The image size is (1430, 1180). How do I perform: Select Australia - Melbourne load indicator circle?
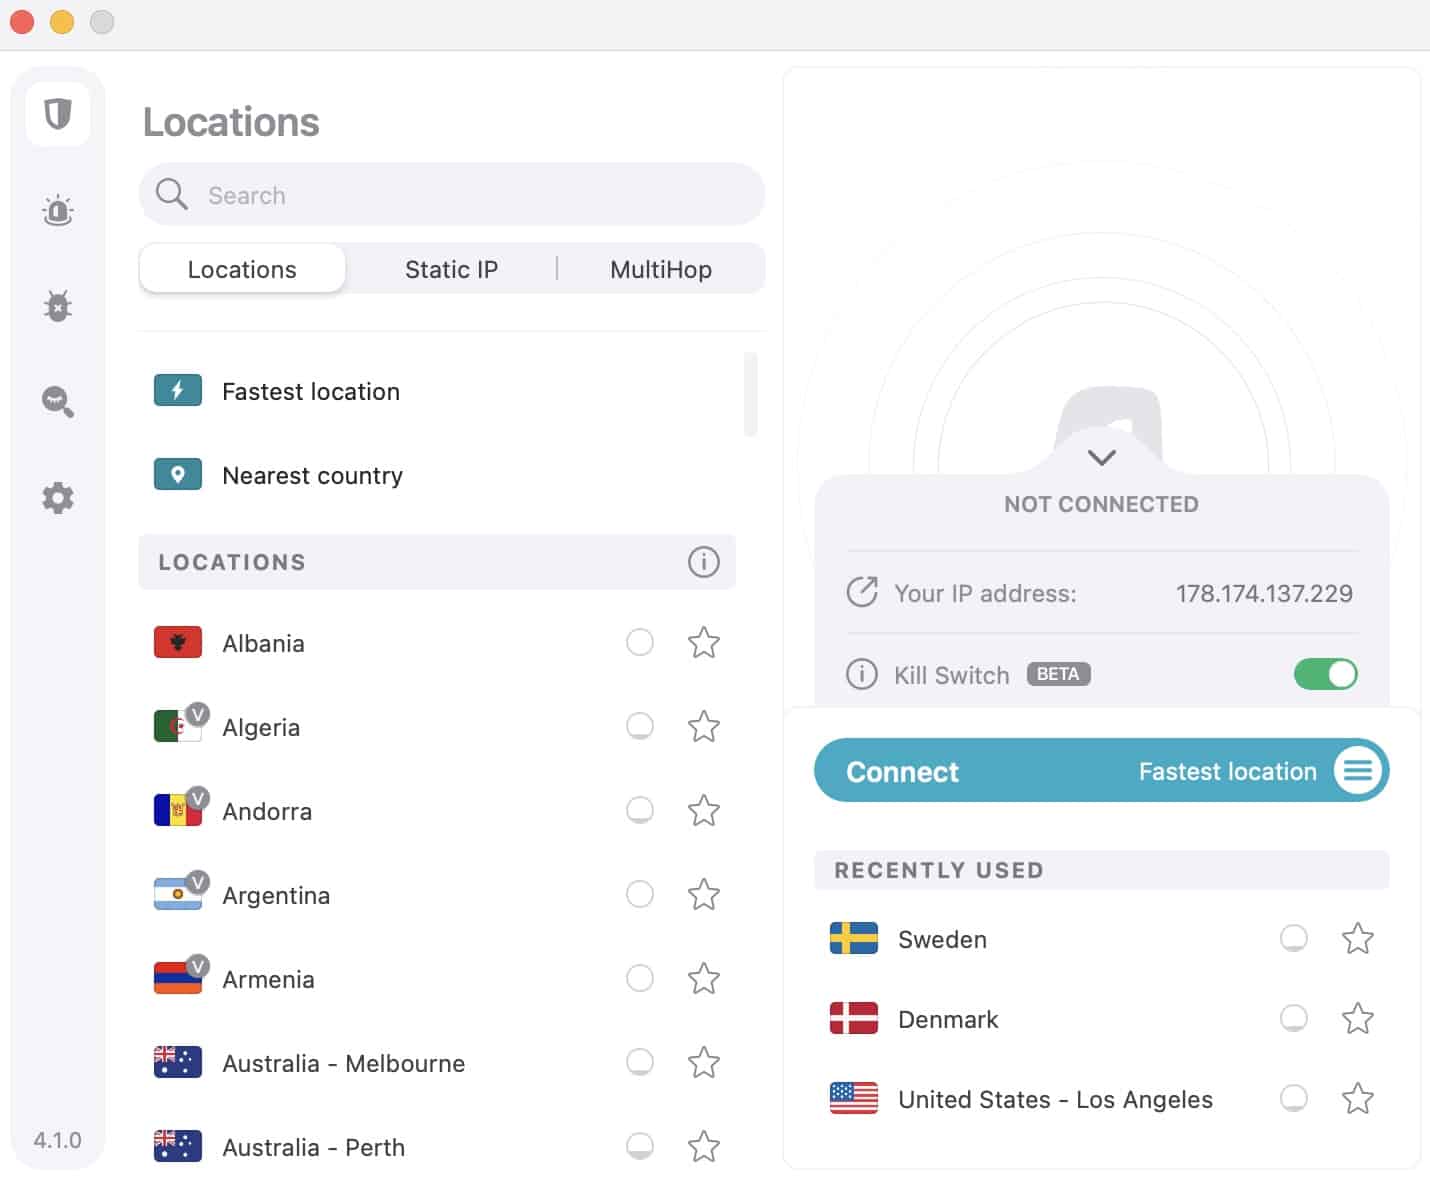(640, 1062)
